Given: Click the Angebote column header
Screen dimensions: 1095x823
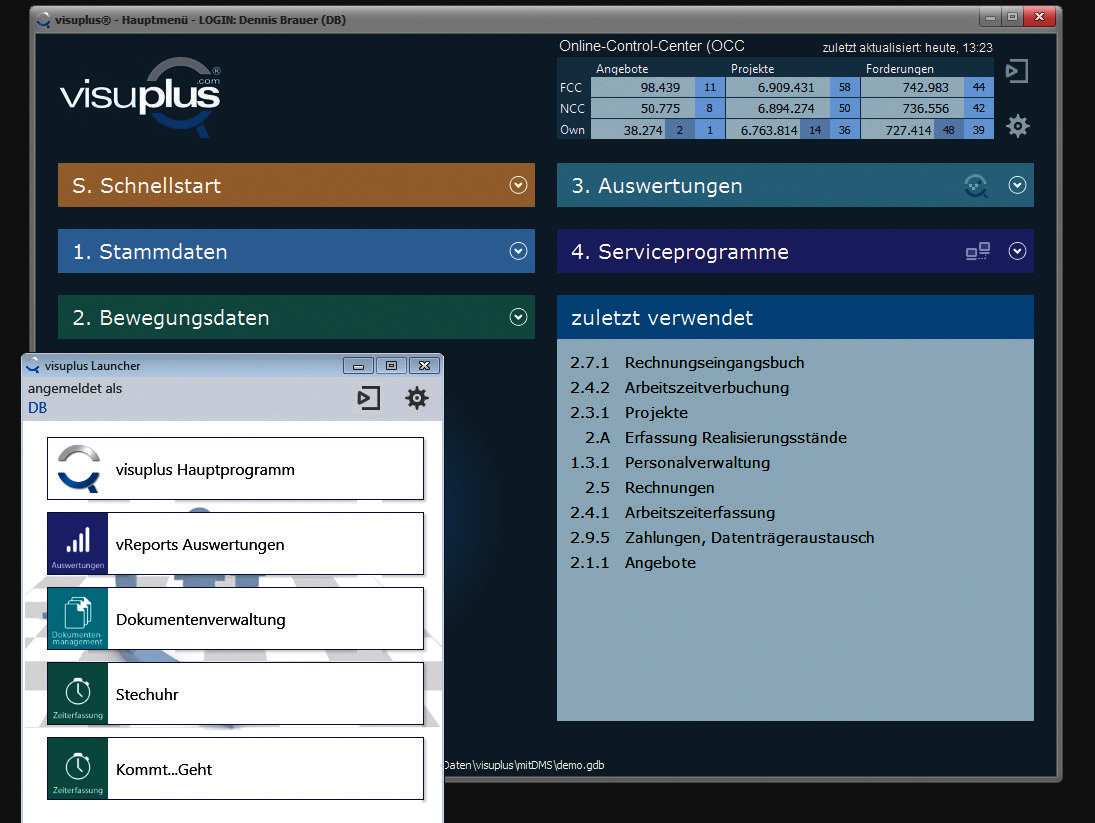Looking at the screenshot, I should 622,68.
